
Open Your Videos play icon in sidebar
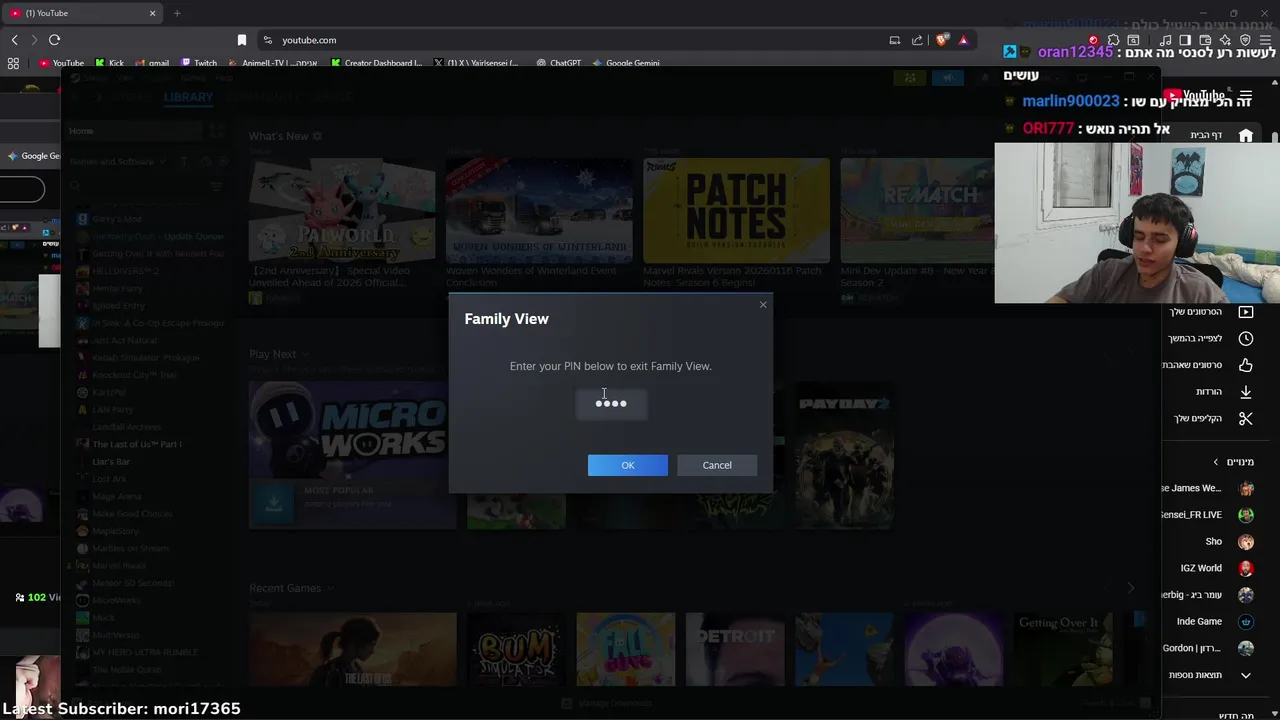click(x=1246, y=312)
